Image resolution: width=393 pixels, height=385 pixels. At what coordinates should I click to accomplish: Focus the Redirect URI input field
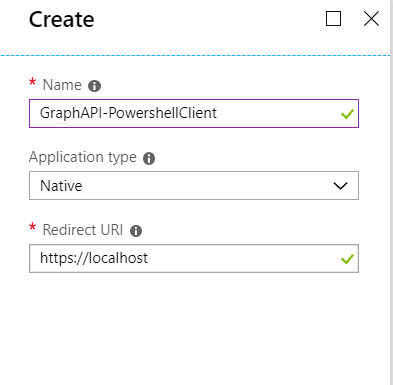[194, 258]
